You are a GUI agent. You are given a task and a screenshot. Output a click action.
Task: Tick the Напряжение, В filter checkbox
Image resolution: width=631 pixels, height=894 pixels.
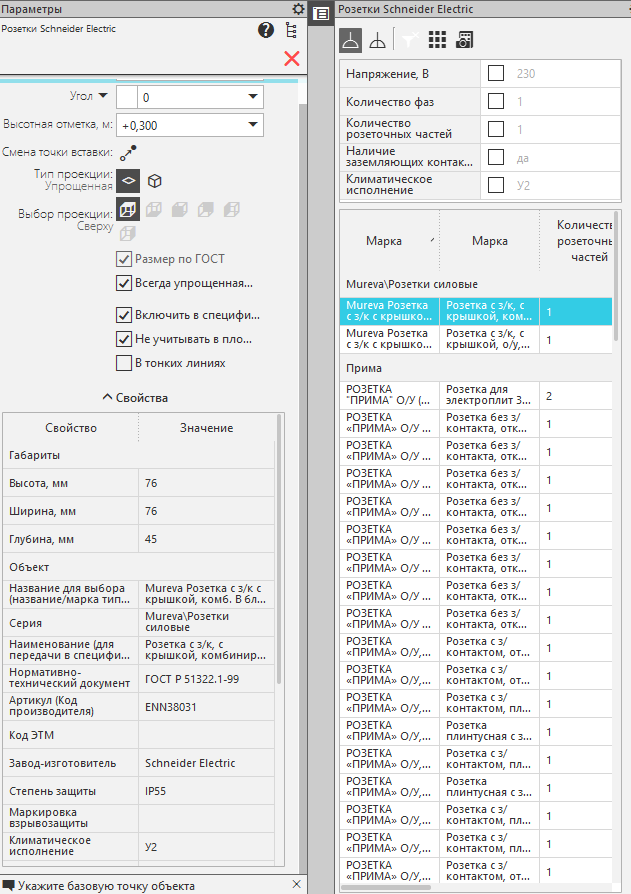pos(495,73)
